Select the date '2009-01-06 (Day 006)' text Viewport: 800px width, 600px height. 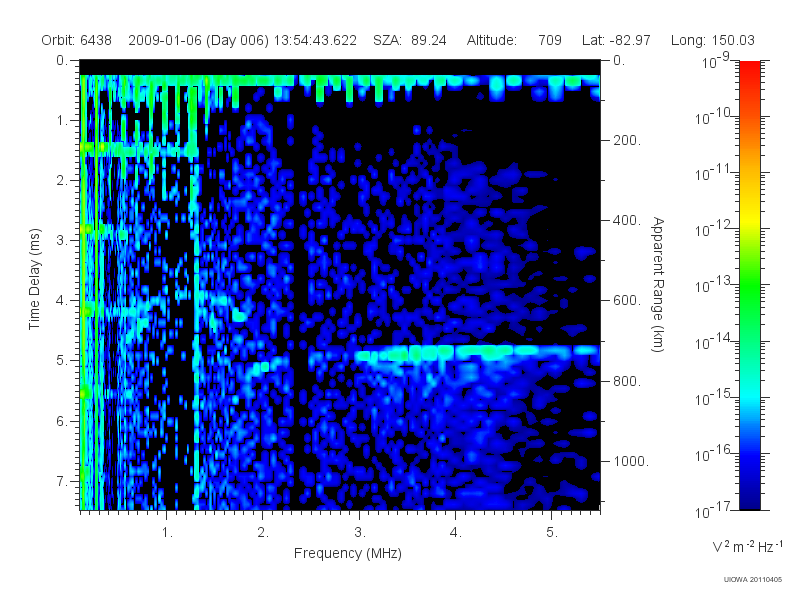point(198,40)
